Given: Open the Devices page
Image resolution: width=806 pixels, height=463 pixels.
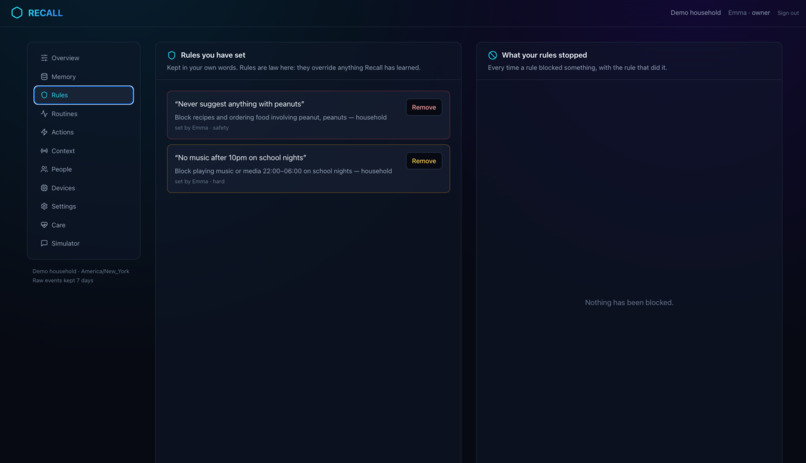Looking at the screenshot, I should [x=84, y=188].
